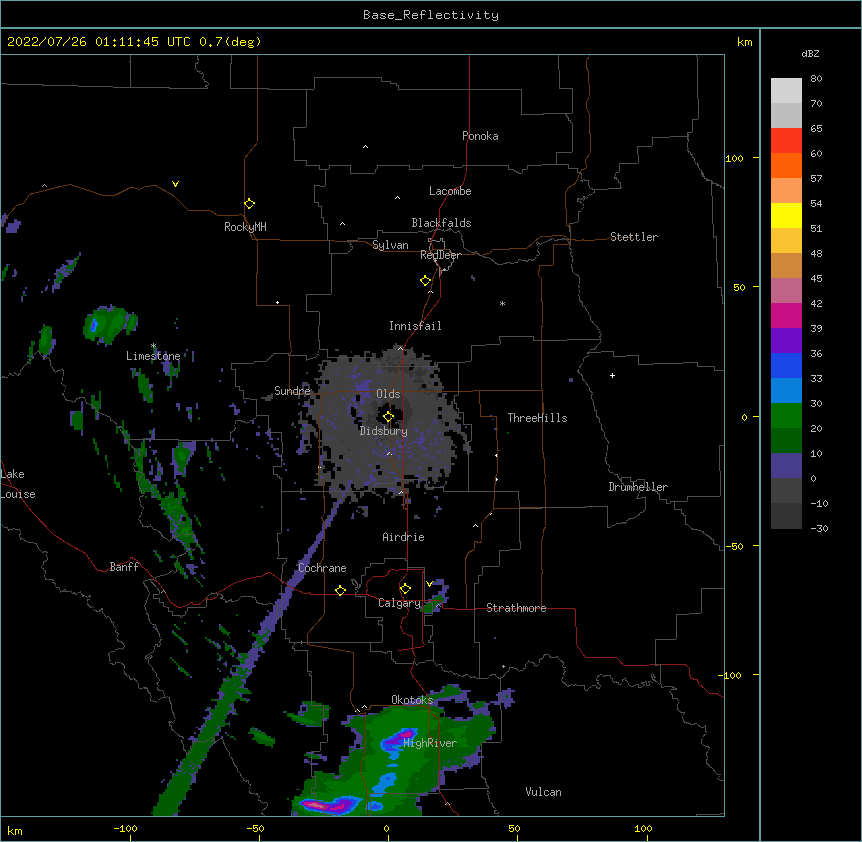Click the Cochrane town label
862x842 pixels.
322,568
